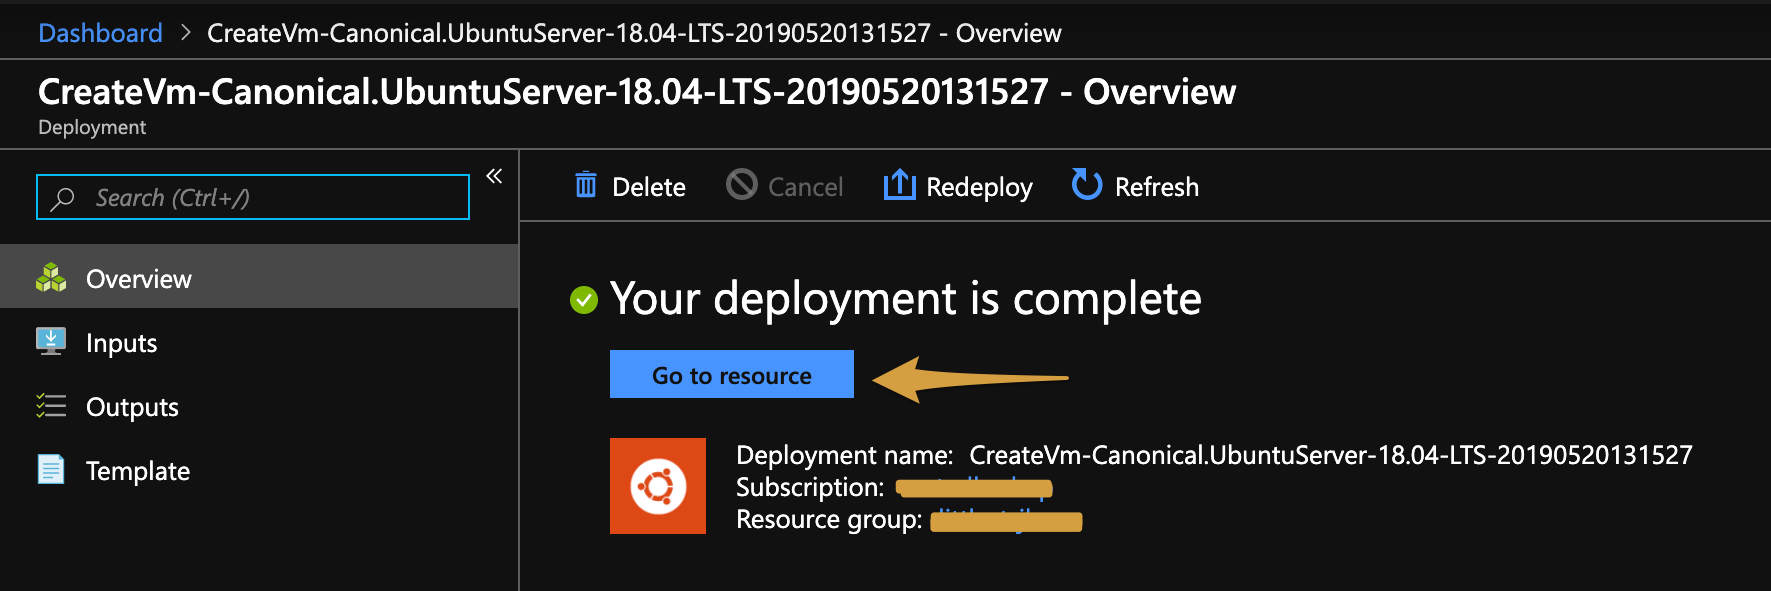Viewport: 1771px width, 591px height.
Task: Click the Redeploy upload icon
Action: pos(899,185)
